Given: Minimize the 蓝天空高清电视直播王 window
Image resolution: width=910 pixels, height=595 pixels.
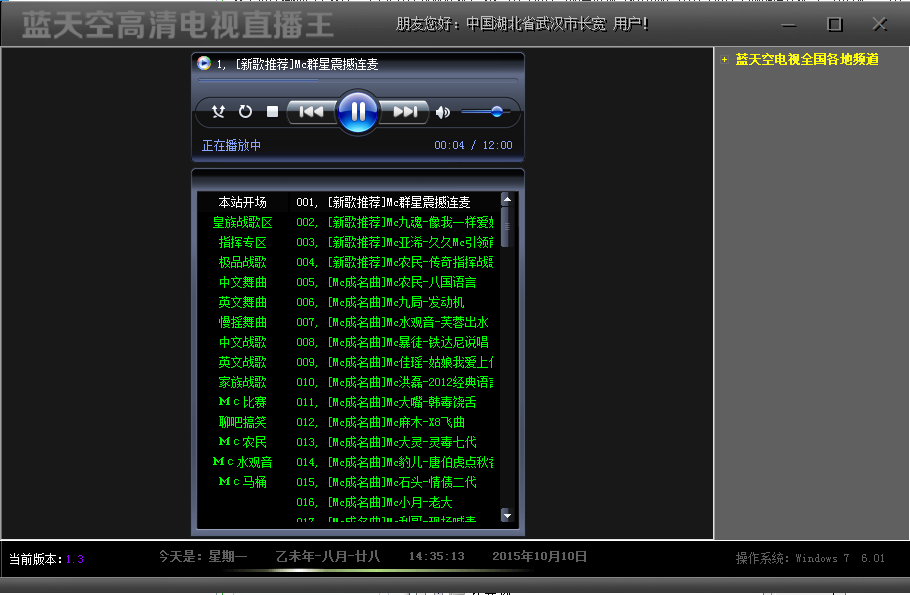Looking at the screenshot, I should (789, 24).
